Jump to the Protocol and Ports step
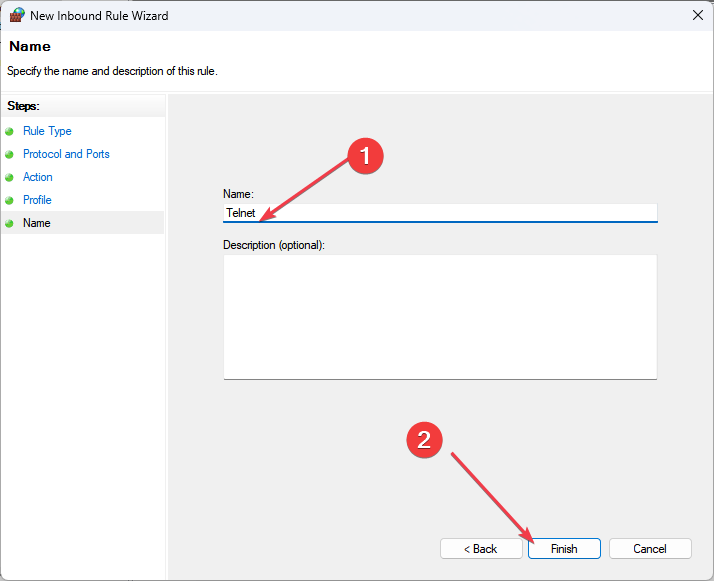This screenshot has height=581, width=714. click(x=66, y=154)
